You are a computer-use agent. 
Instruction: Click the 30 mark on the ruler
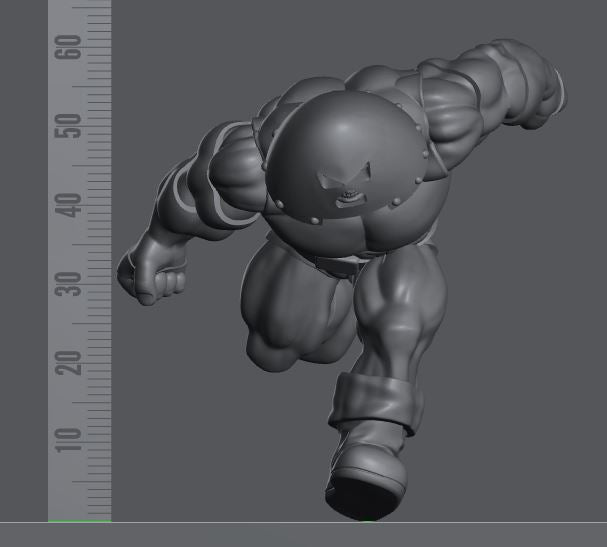[70, 284]
